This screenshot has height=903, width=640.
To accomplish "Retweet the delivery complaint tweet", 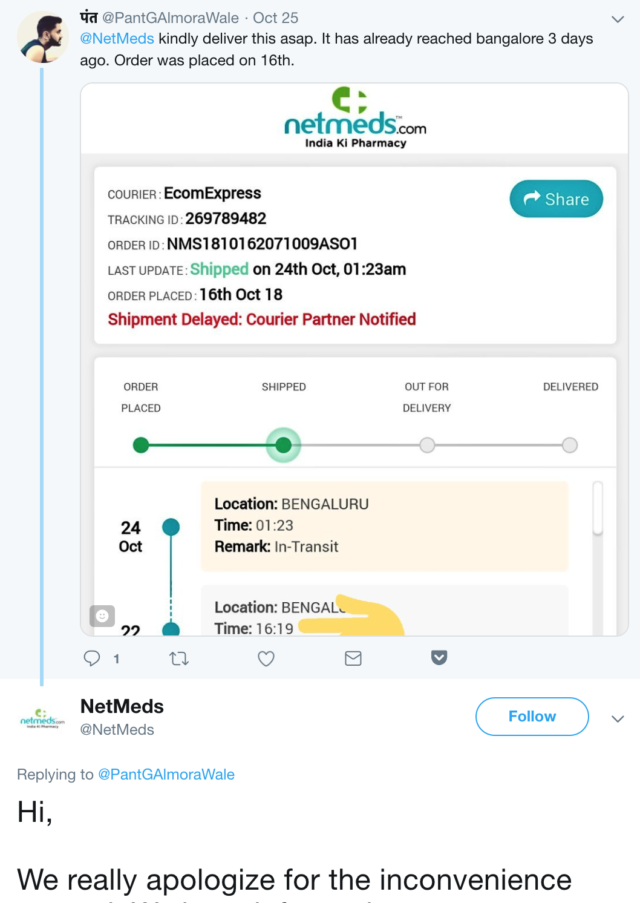I will (179, 658).
